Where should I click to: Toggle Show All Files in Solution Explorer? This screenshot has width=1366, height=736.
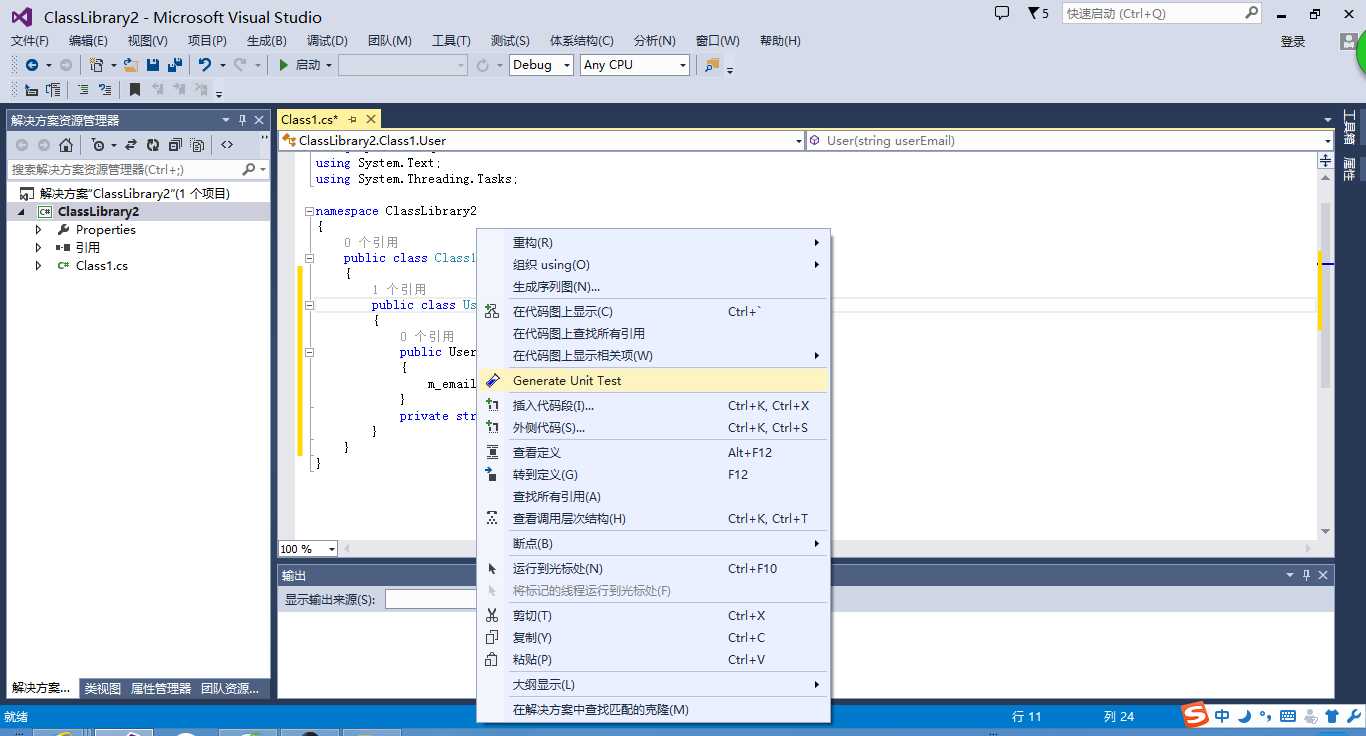(x=197, y=145)
